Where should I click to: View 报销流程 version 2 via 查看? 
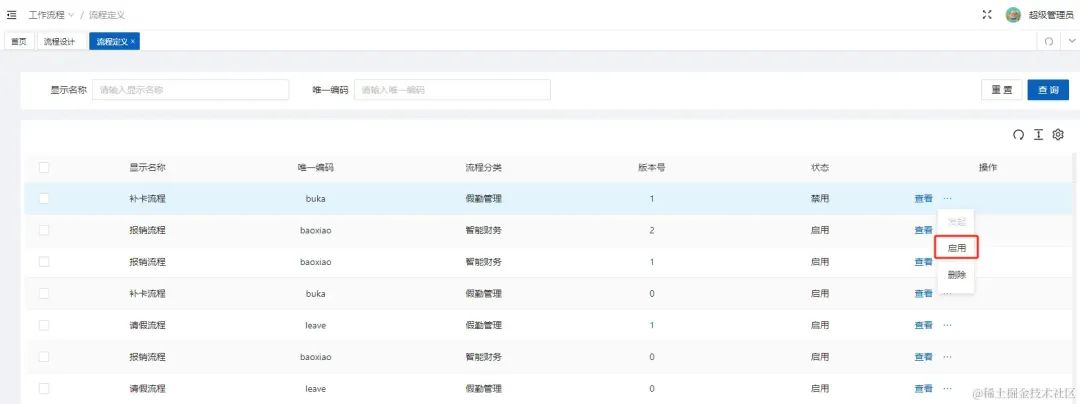(923, 230)
